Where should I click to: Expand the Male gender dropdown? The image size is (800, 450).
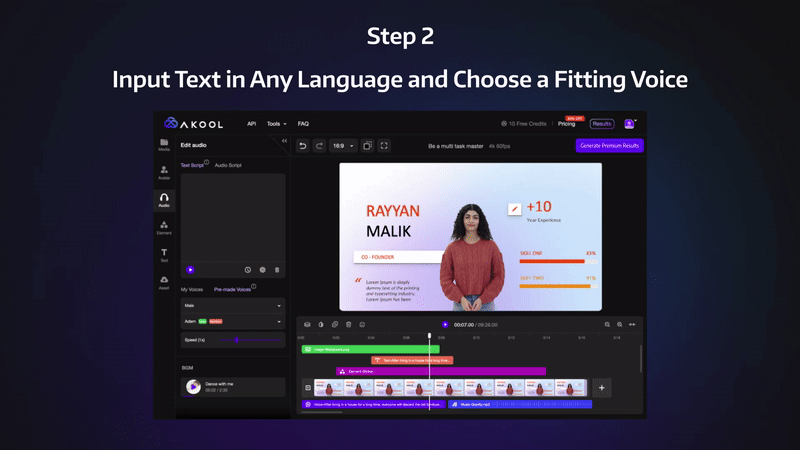pyautogui.click(x=232, y=305)
